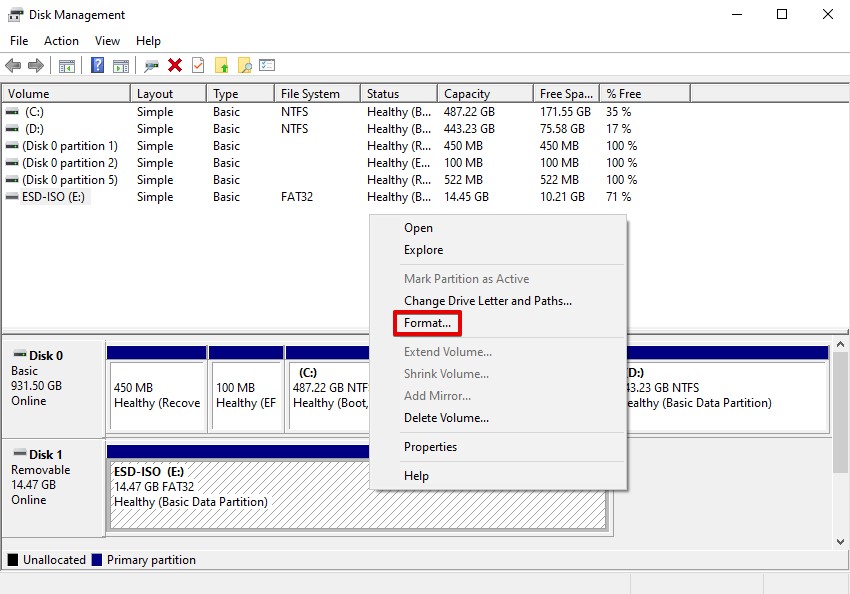Click the folder with up-arrow toolbar icon
Image resolution: width=850 pixels, height=594 pixels.
click(x=223, y=64)
